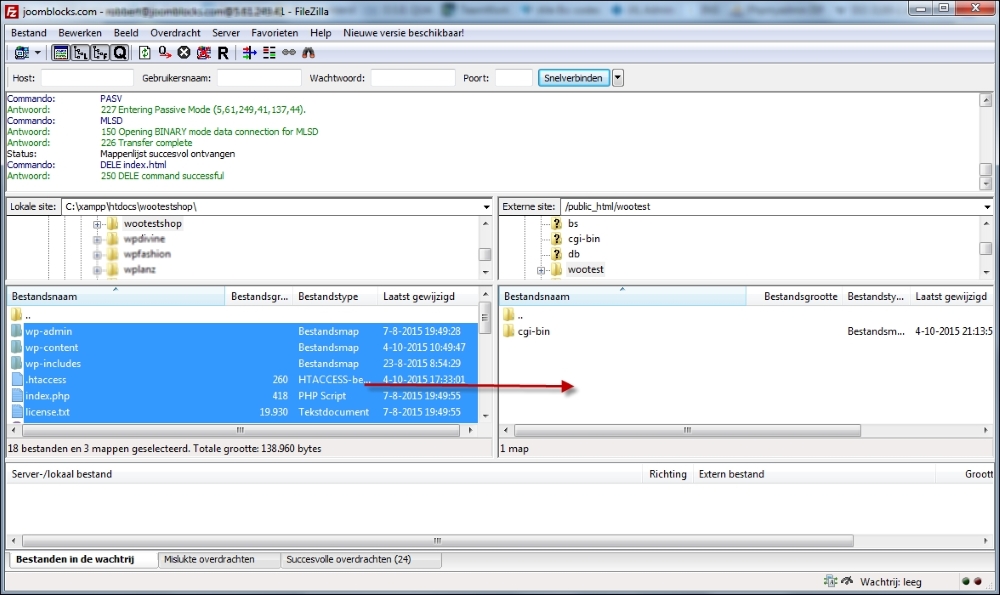Toggle synchronized browsing icon
This screenshot has height=595, width=1000.
pos(289,53)
